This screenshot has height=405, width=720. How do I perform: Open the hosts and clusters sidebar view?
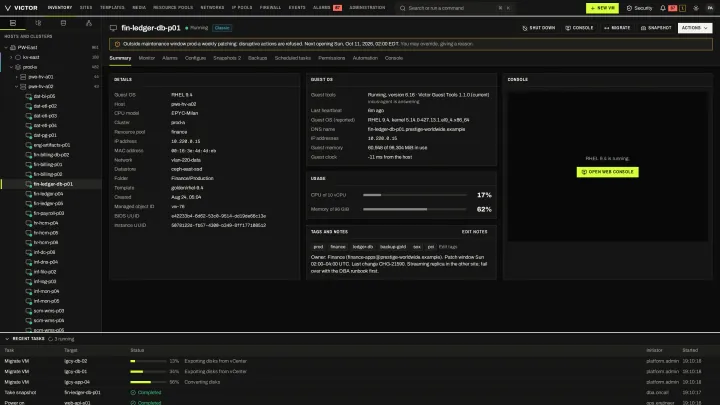click(x=13, y=23)
